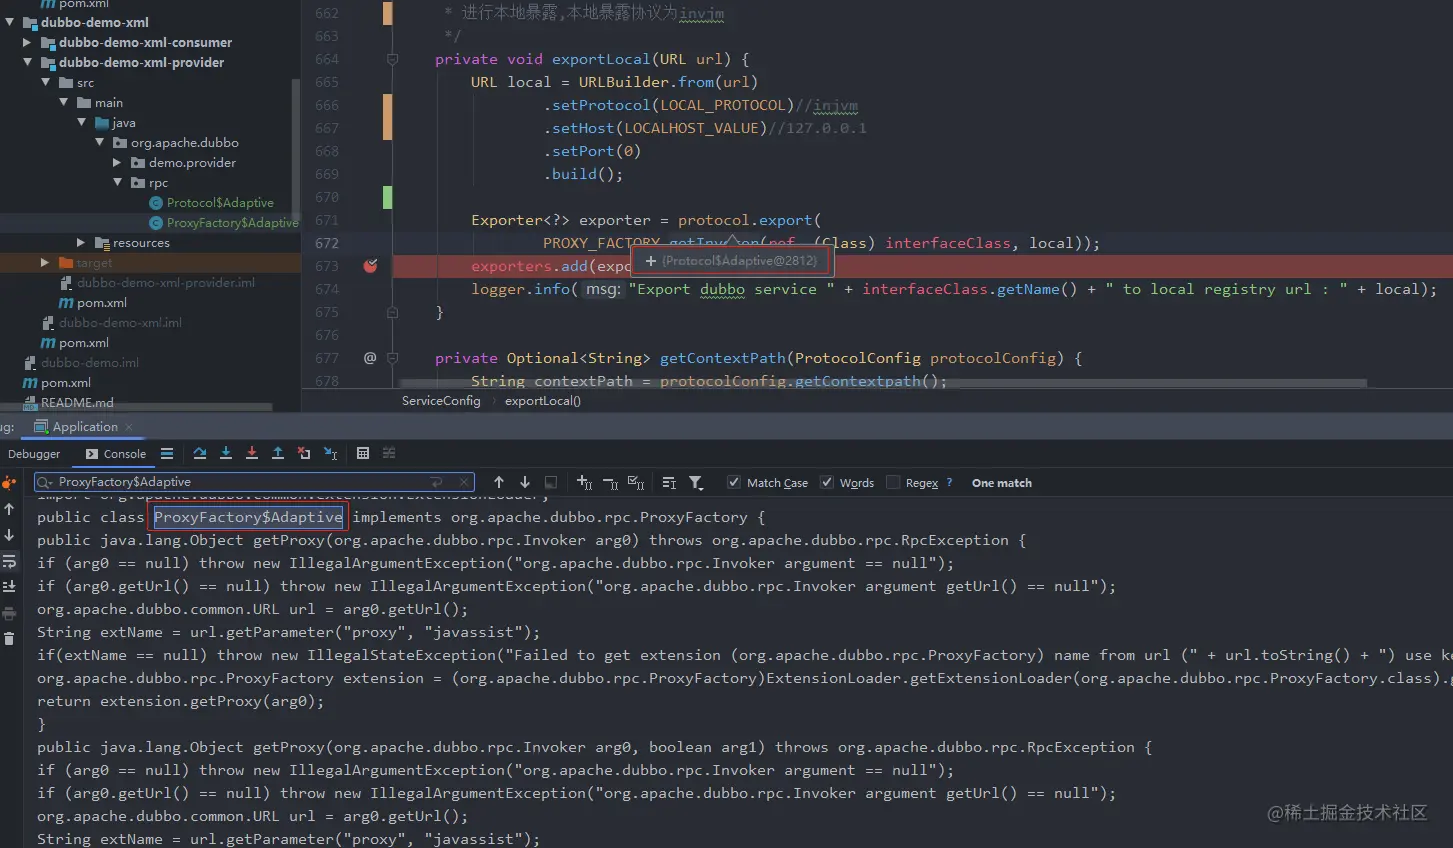Fold getContextPath method at line 677
The image size is (1453, 848).
coord(393,358)
